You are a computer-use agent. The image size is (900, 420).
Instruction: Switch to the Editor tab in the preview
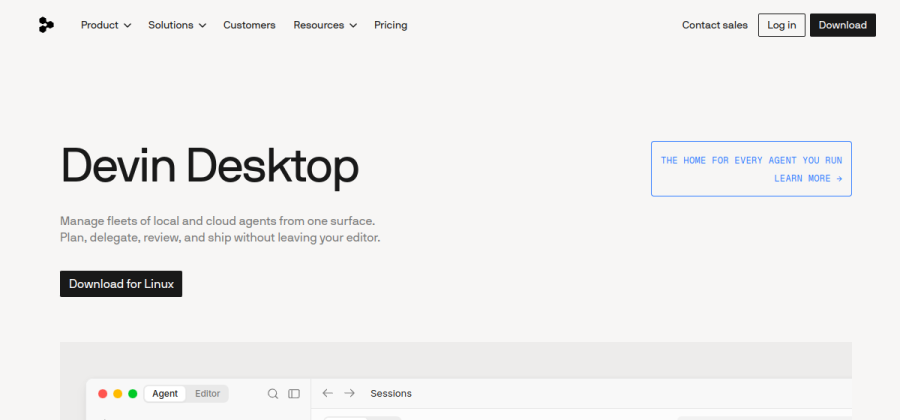[x=207, y=394]
